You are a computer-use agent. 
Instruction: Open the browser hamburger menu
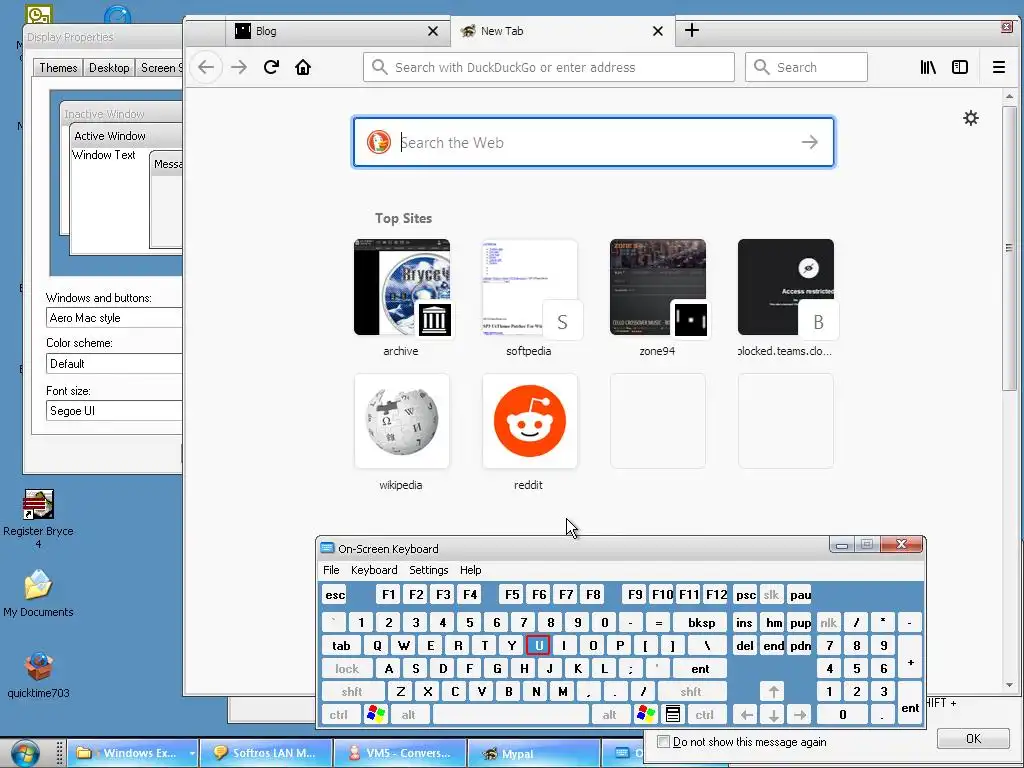pos(999,67)
